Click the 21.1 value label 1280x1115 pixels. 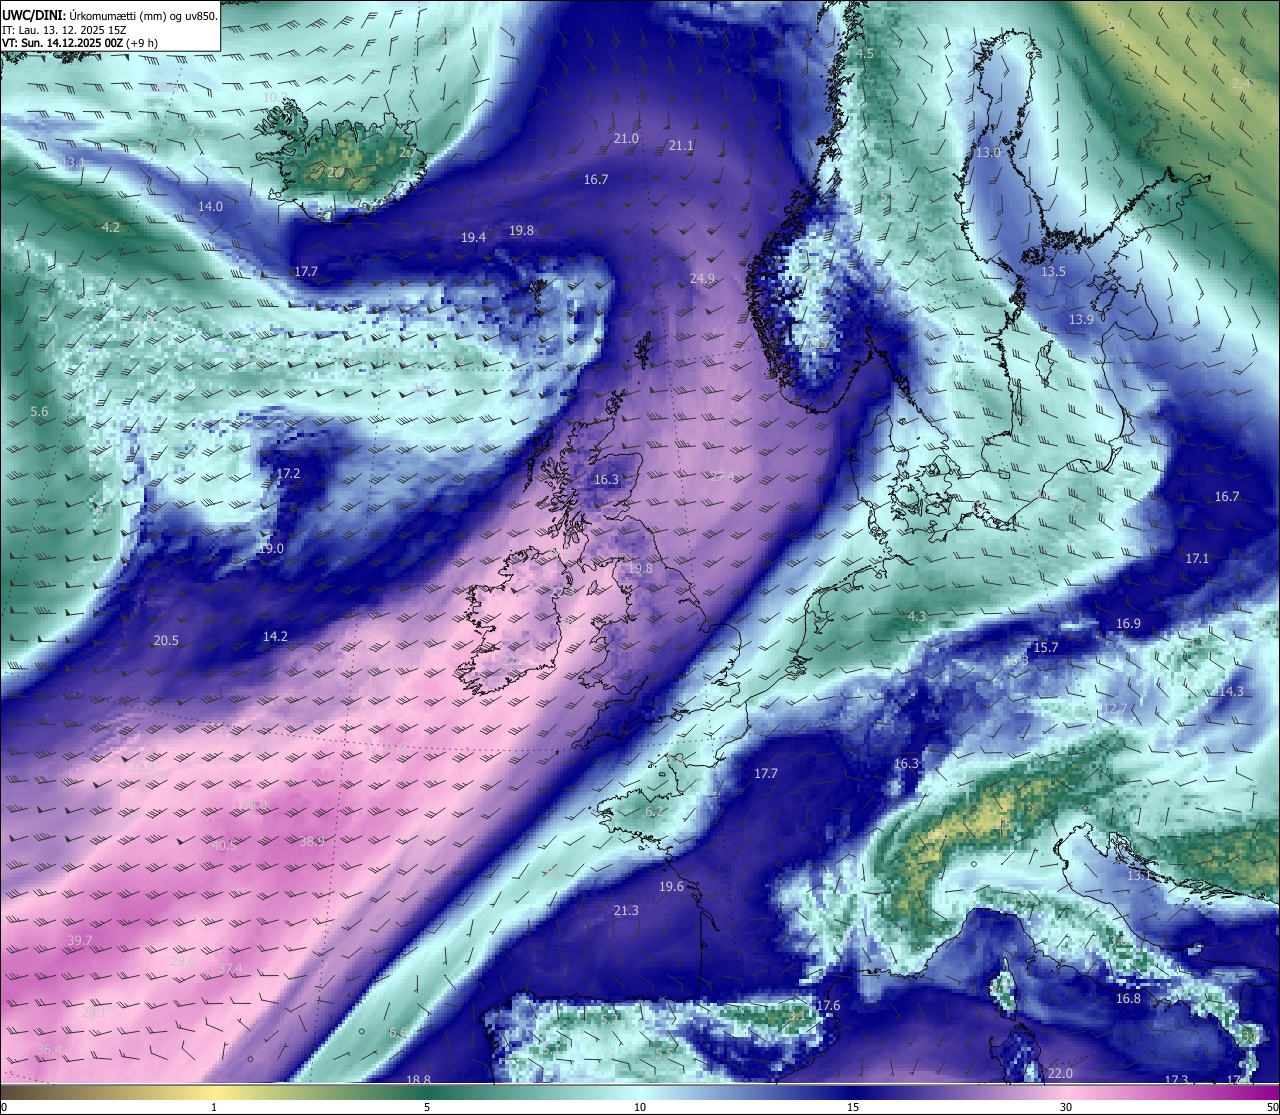[681, 145]
